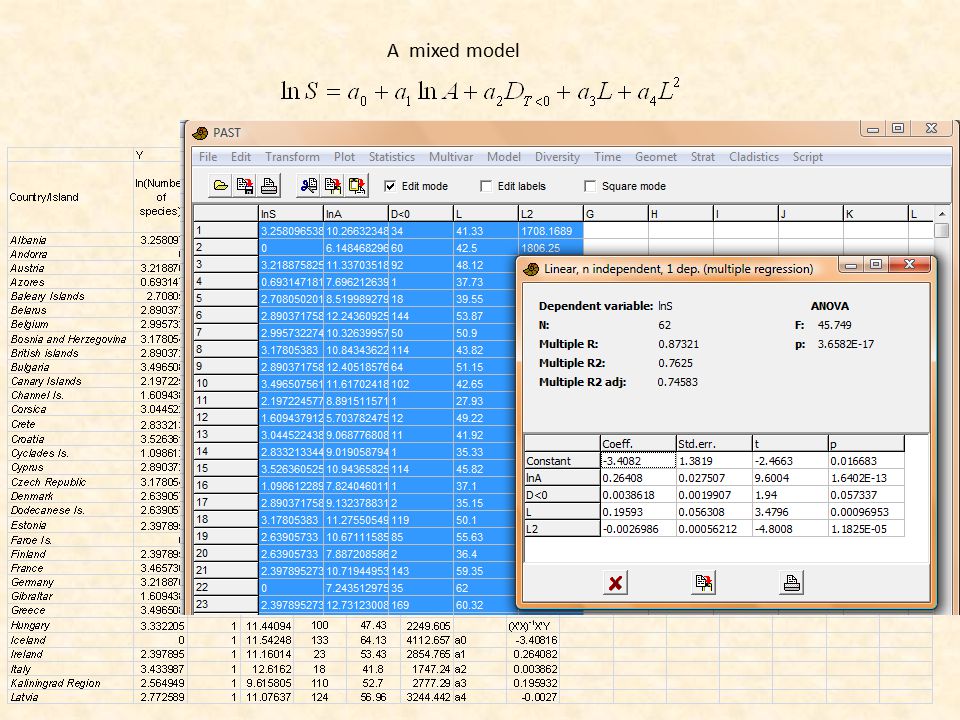Image resolution: width=960 pixels, height=720 pixels.
Task: Click the Std.err. column header in results
Action: (x=714, y=444)
